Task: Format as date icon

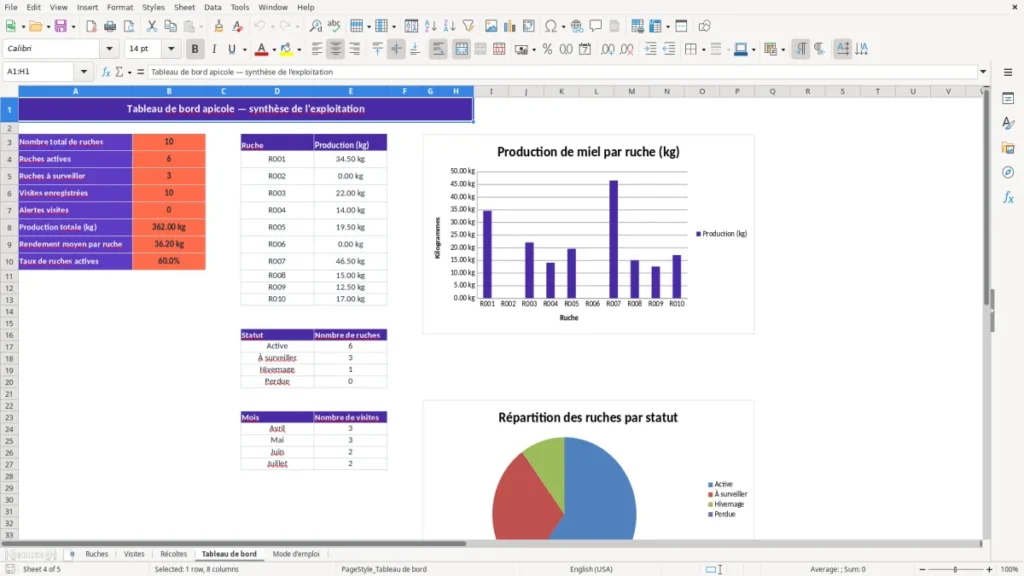Action: (585, 49)
